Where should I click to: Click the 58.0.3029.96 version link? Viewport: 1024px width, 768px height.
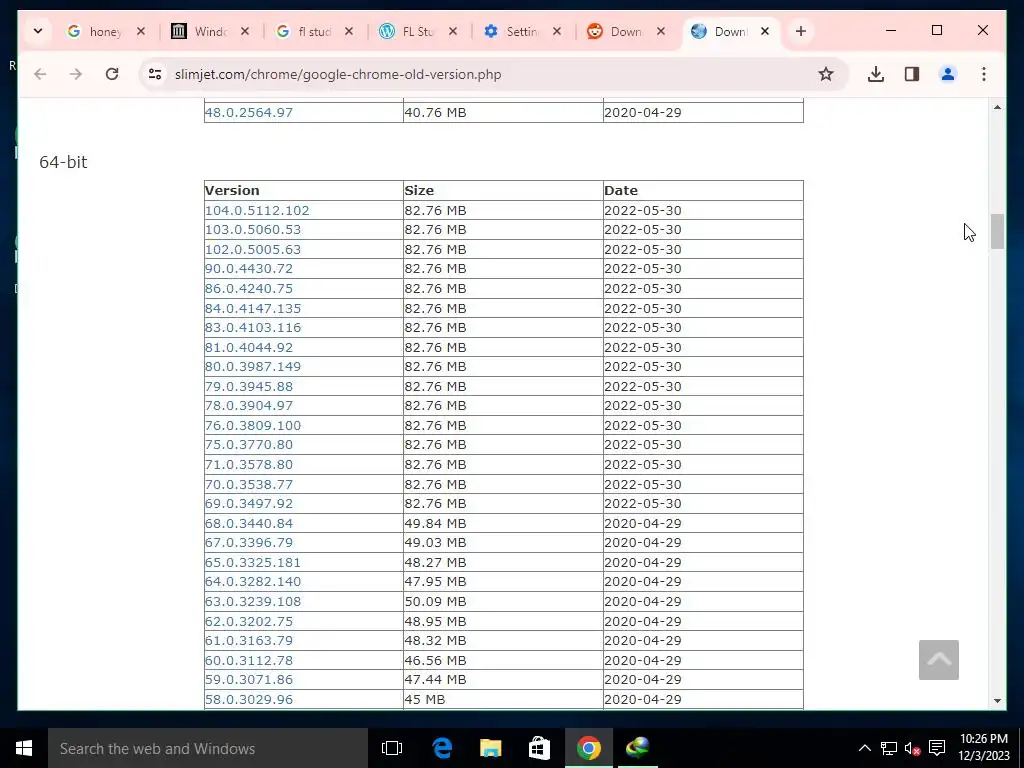pos(249,699)
